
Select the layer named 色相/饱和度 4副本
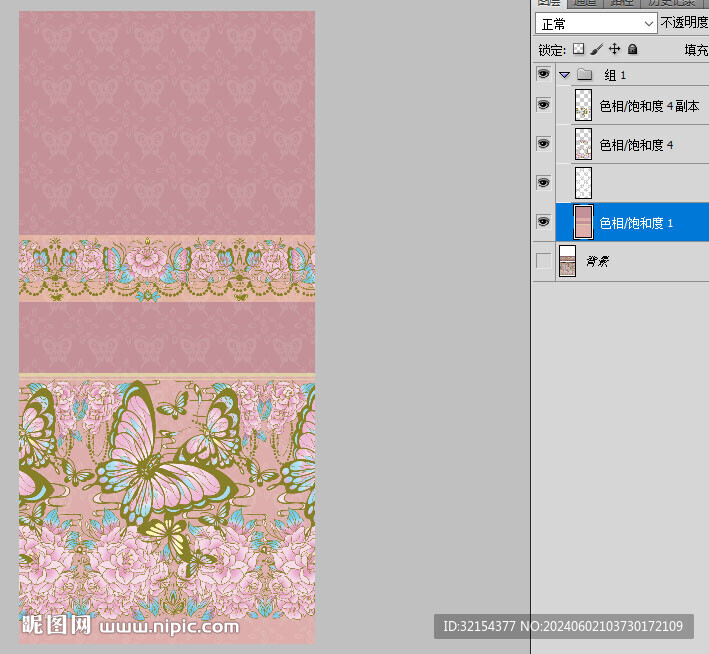649,106
